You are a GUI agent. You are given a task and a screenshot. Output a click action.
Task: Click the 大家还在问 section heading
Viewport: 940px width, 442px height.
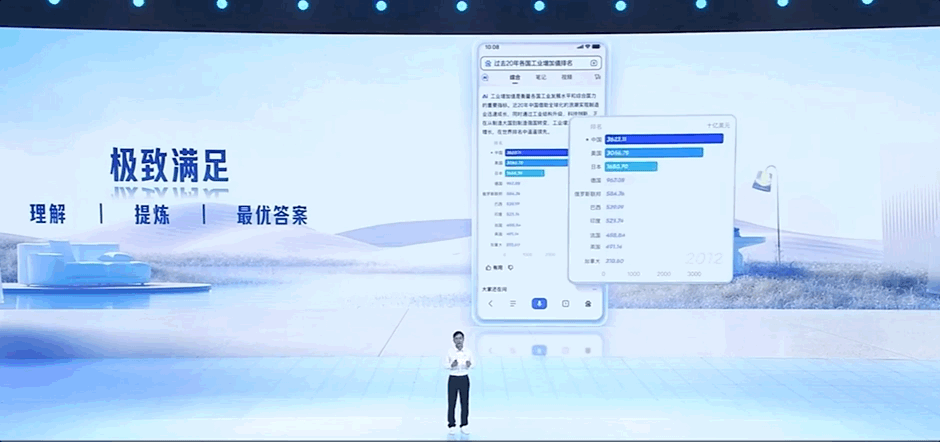pos(494,289)
